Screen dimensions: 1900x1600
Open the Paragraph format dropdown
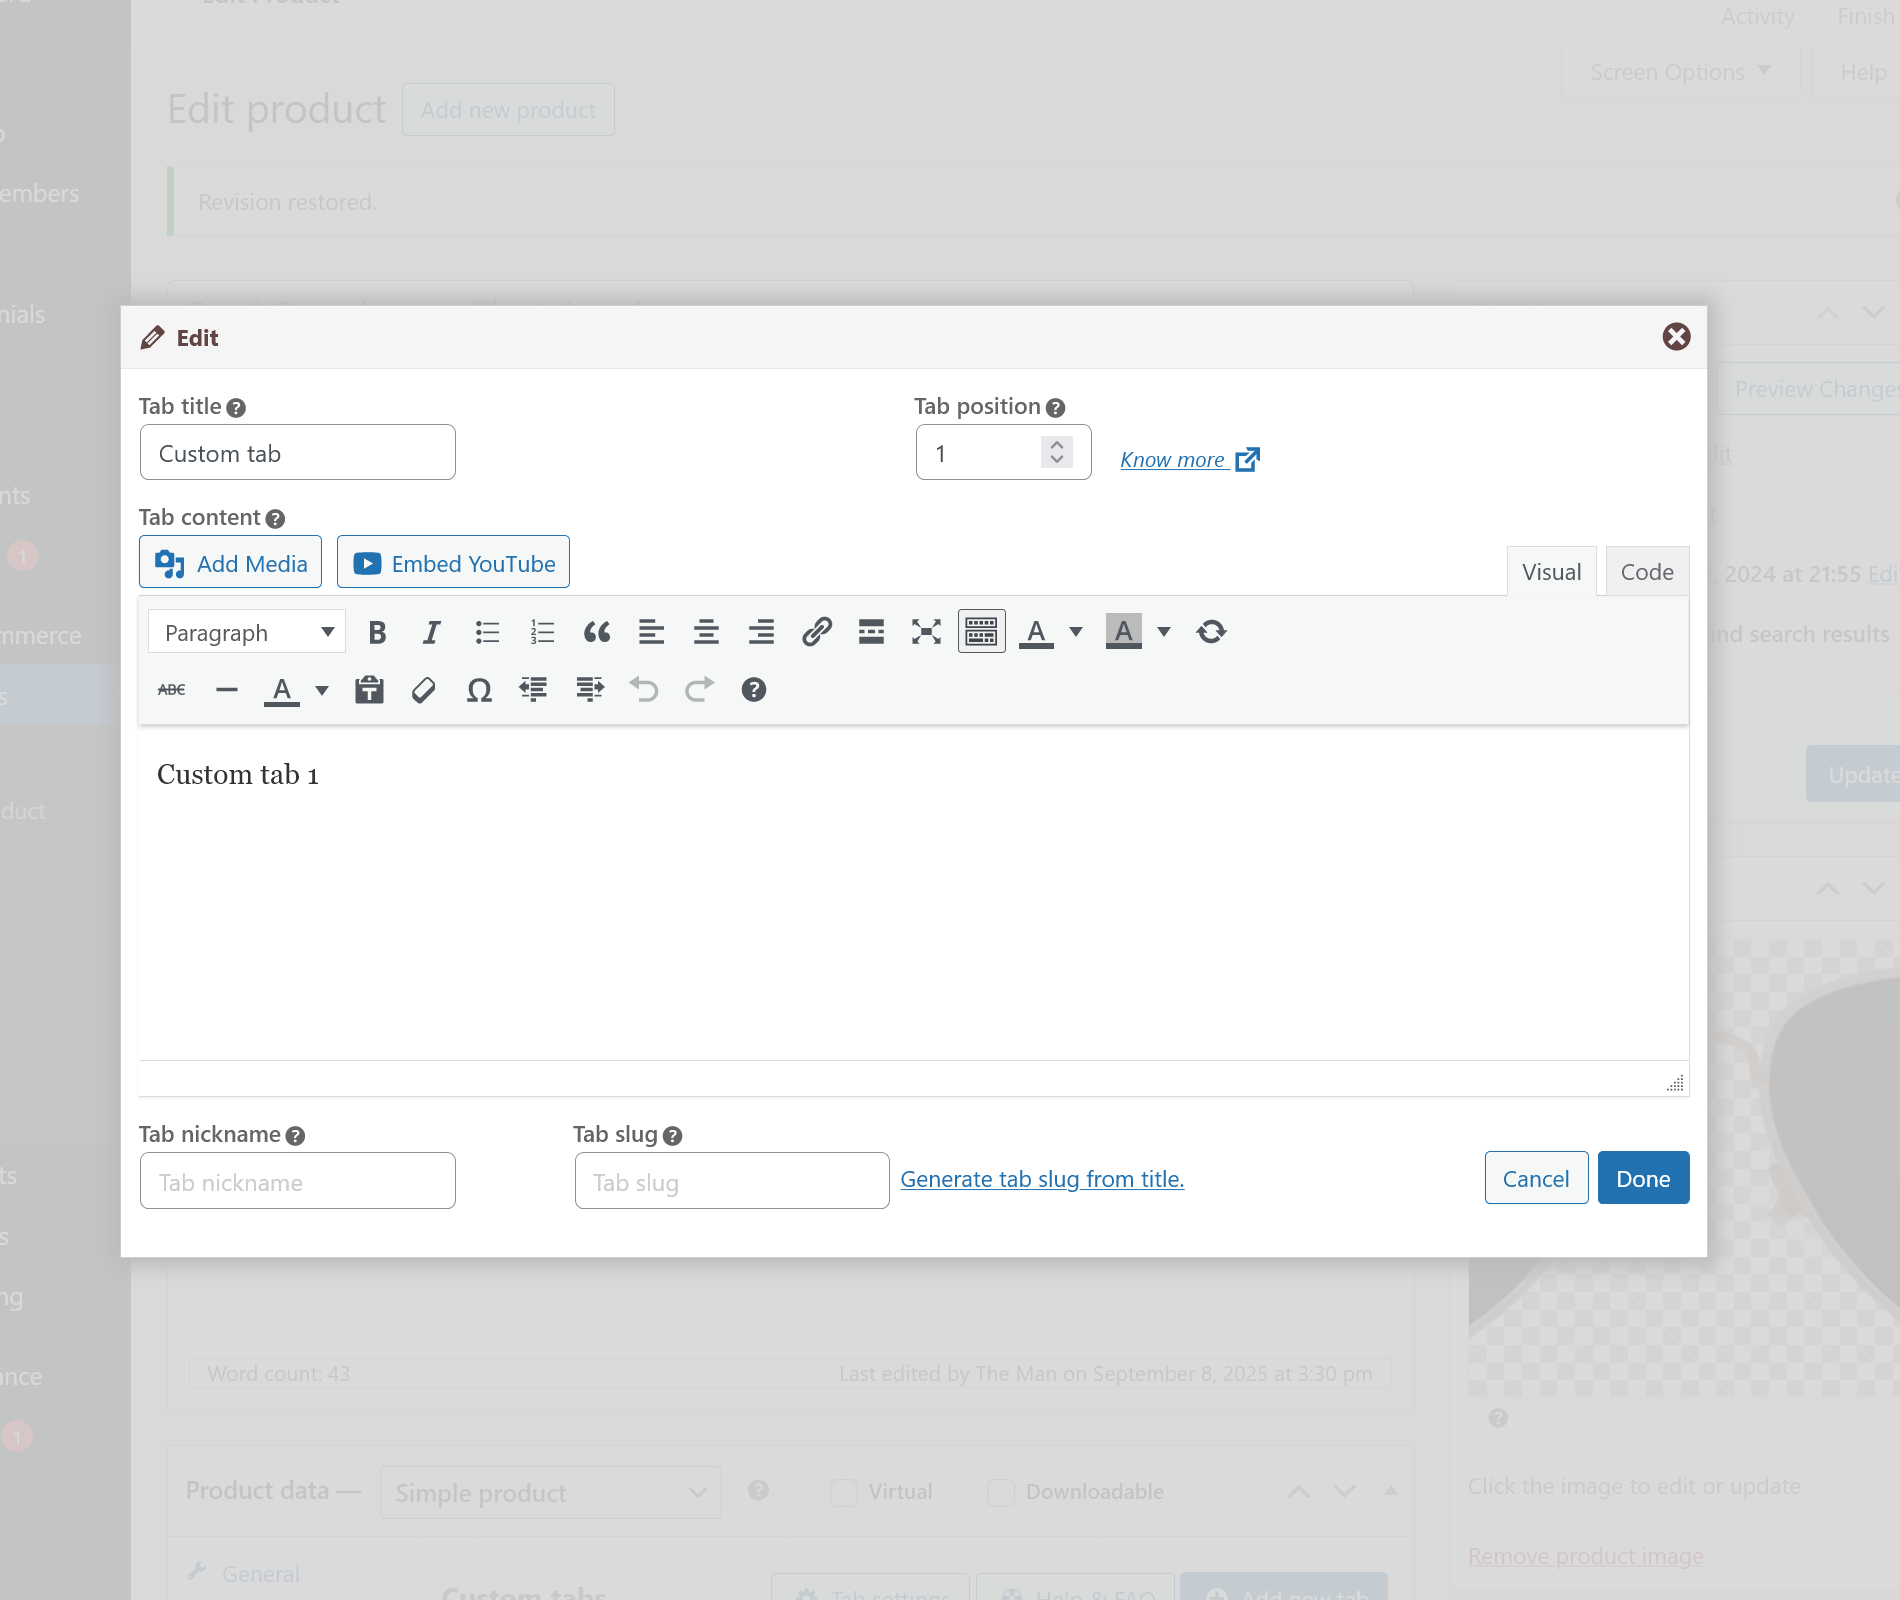pos(247,632)
